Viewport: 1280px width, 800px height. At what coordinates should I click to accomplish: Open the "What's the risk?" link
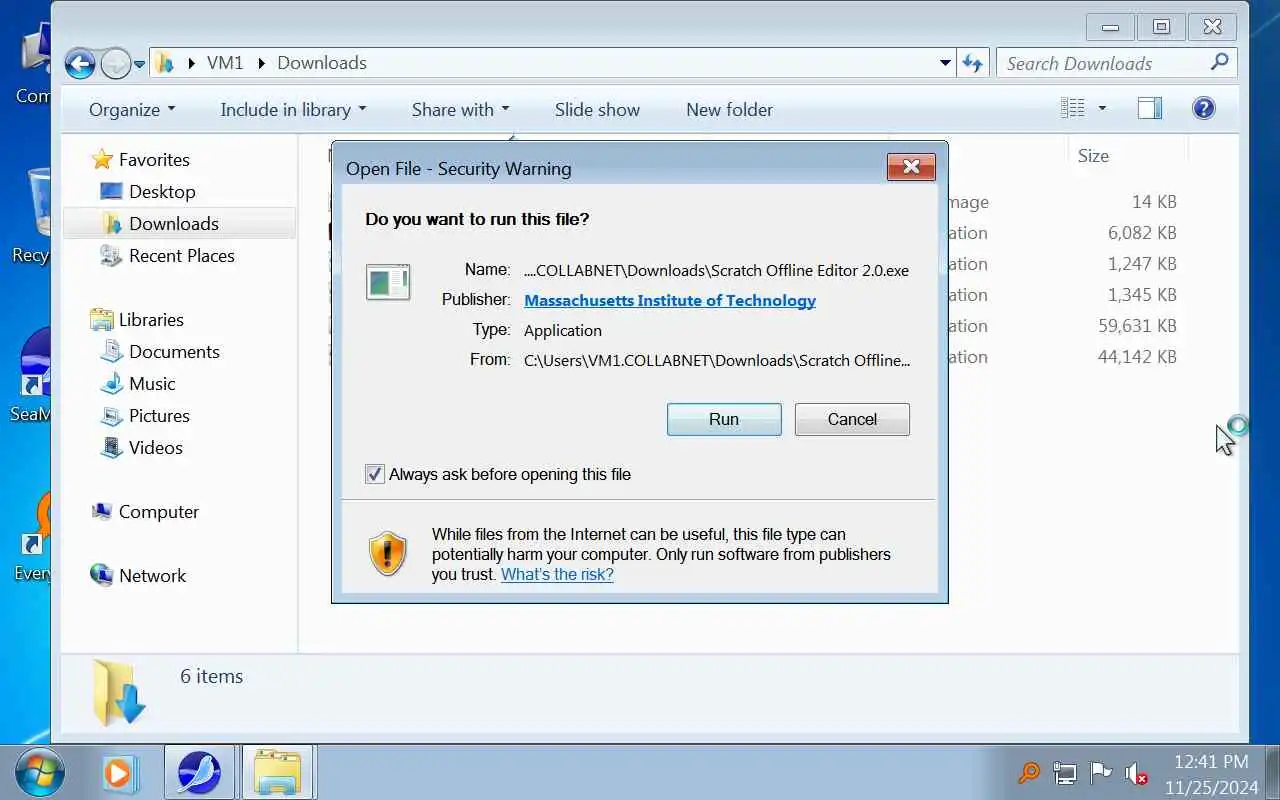[557, 574]
